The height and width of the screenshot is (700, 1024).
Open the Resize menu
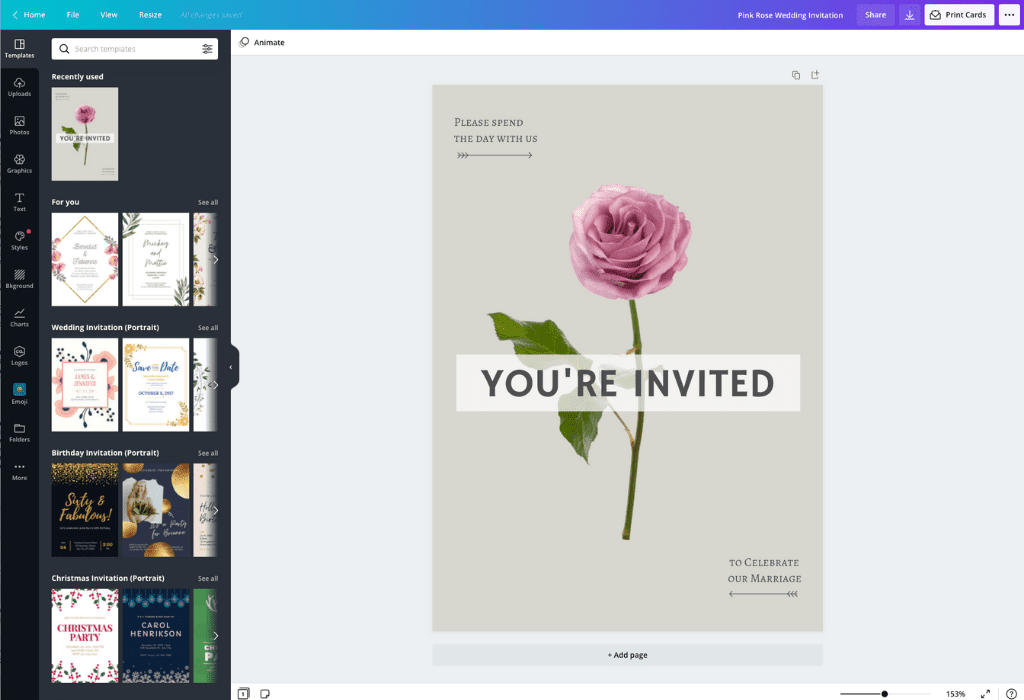click(150, 14)
